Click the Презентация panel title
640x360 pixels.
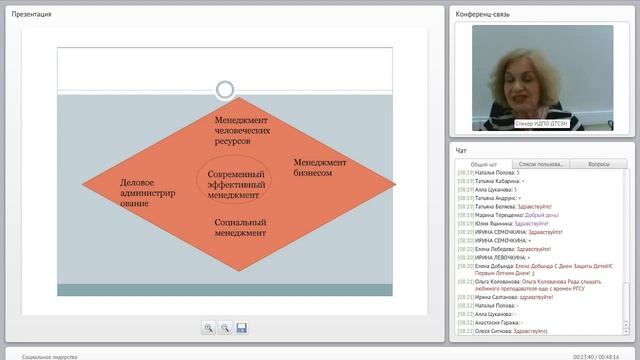click(31, 14)
